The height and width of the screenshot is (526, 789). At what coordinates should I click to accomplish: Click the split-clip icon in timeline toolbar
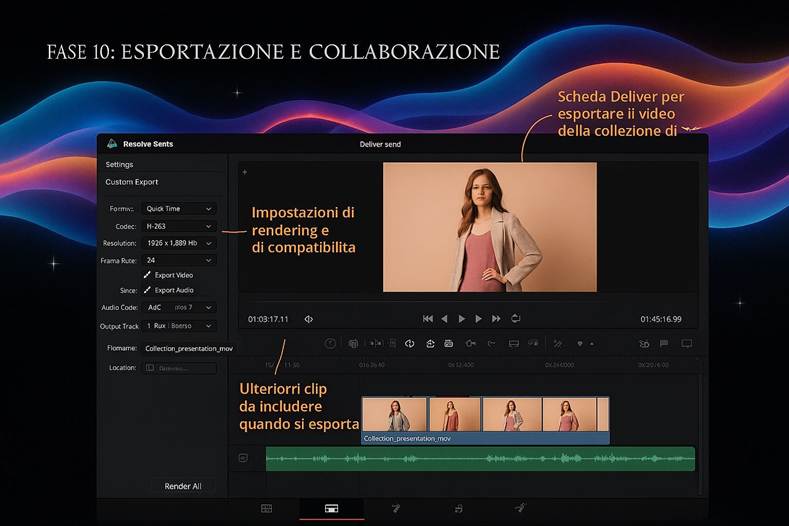[375, 343]
